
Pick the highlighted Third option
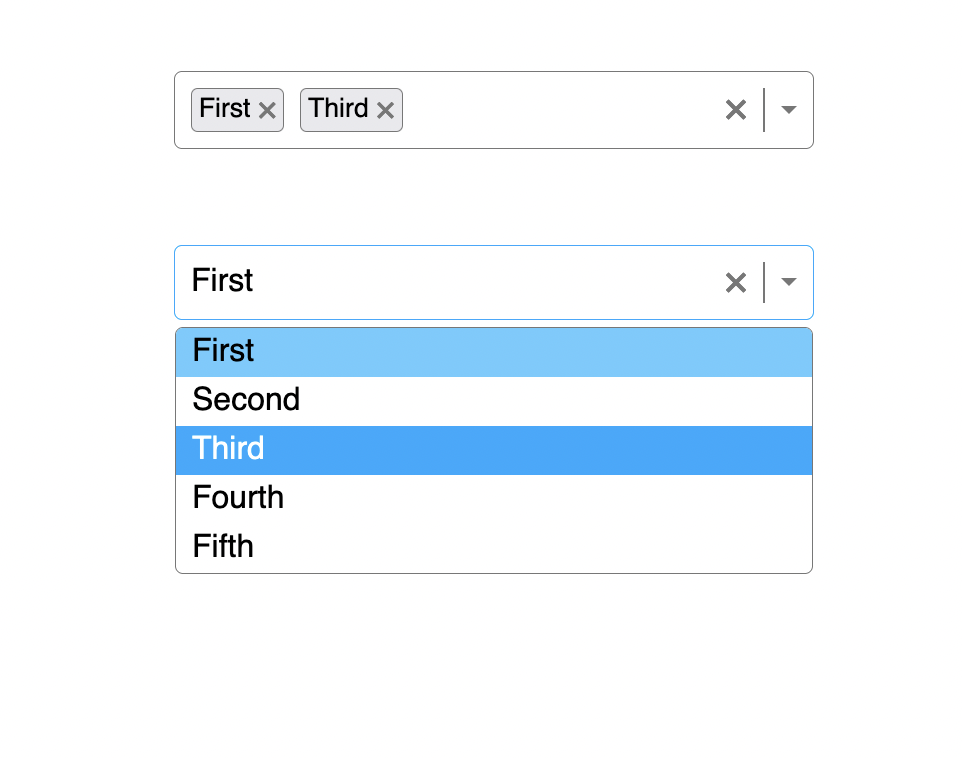pyautogui.click(x=494, y=450)
